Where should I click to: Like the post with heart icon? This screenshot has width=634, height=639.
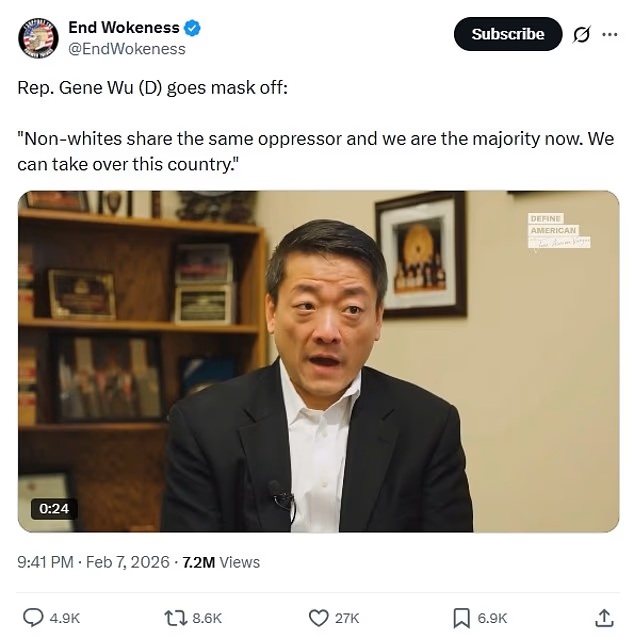319,618
